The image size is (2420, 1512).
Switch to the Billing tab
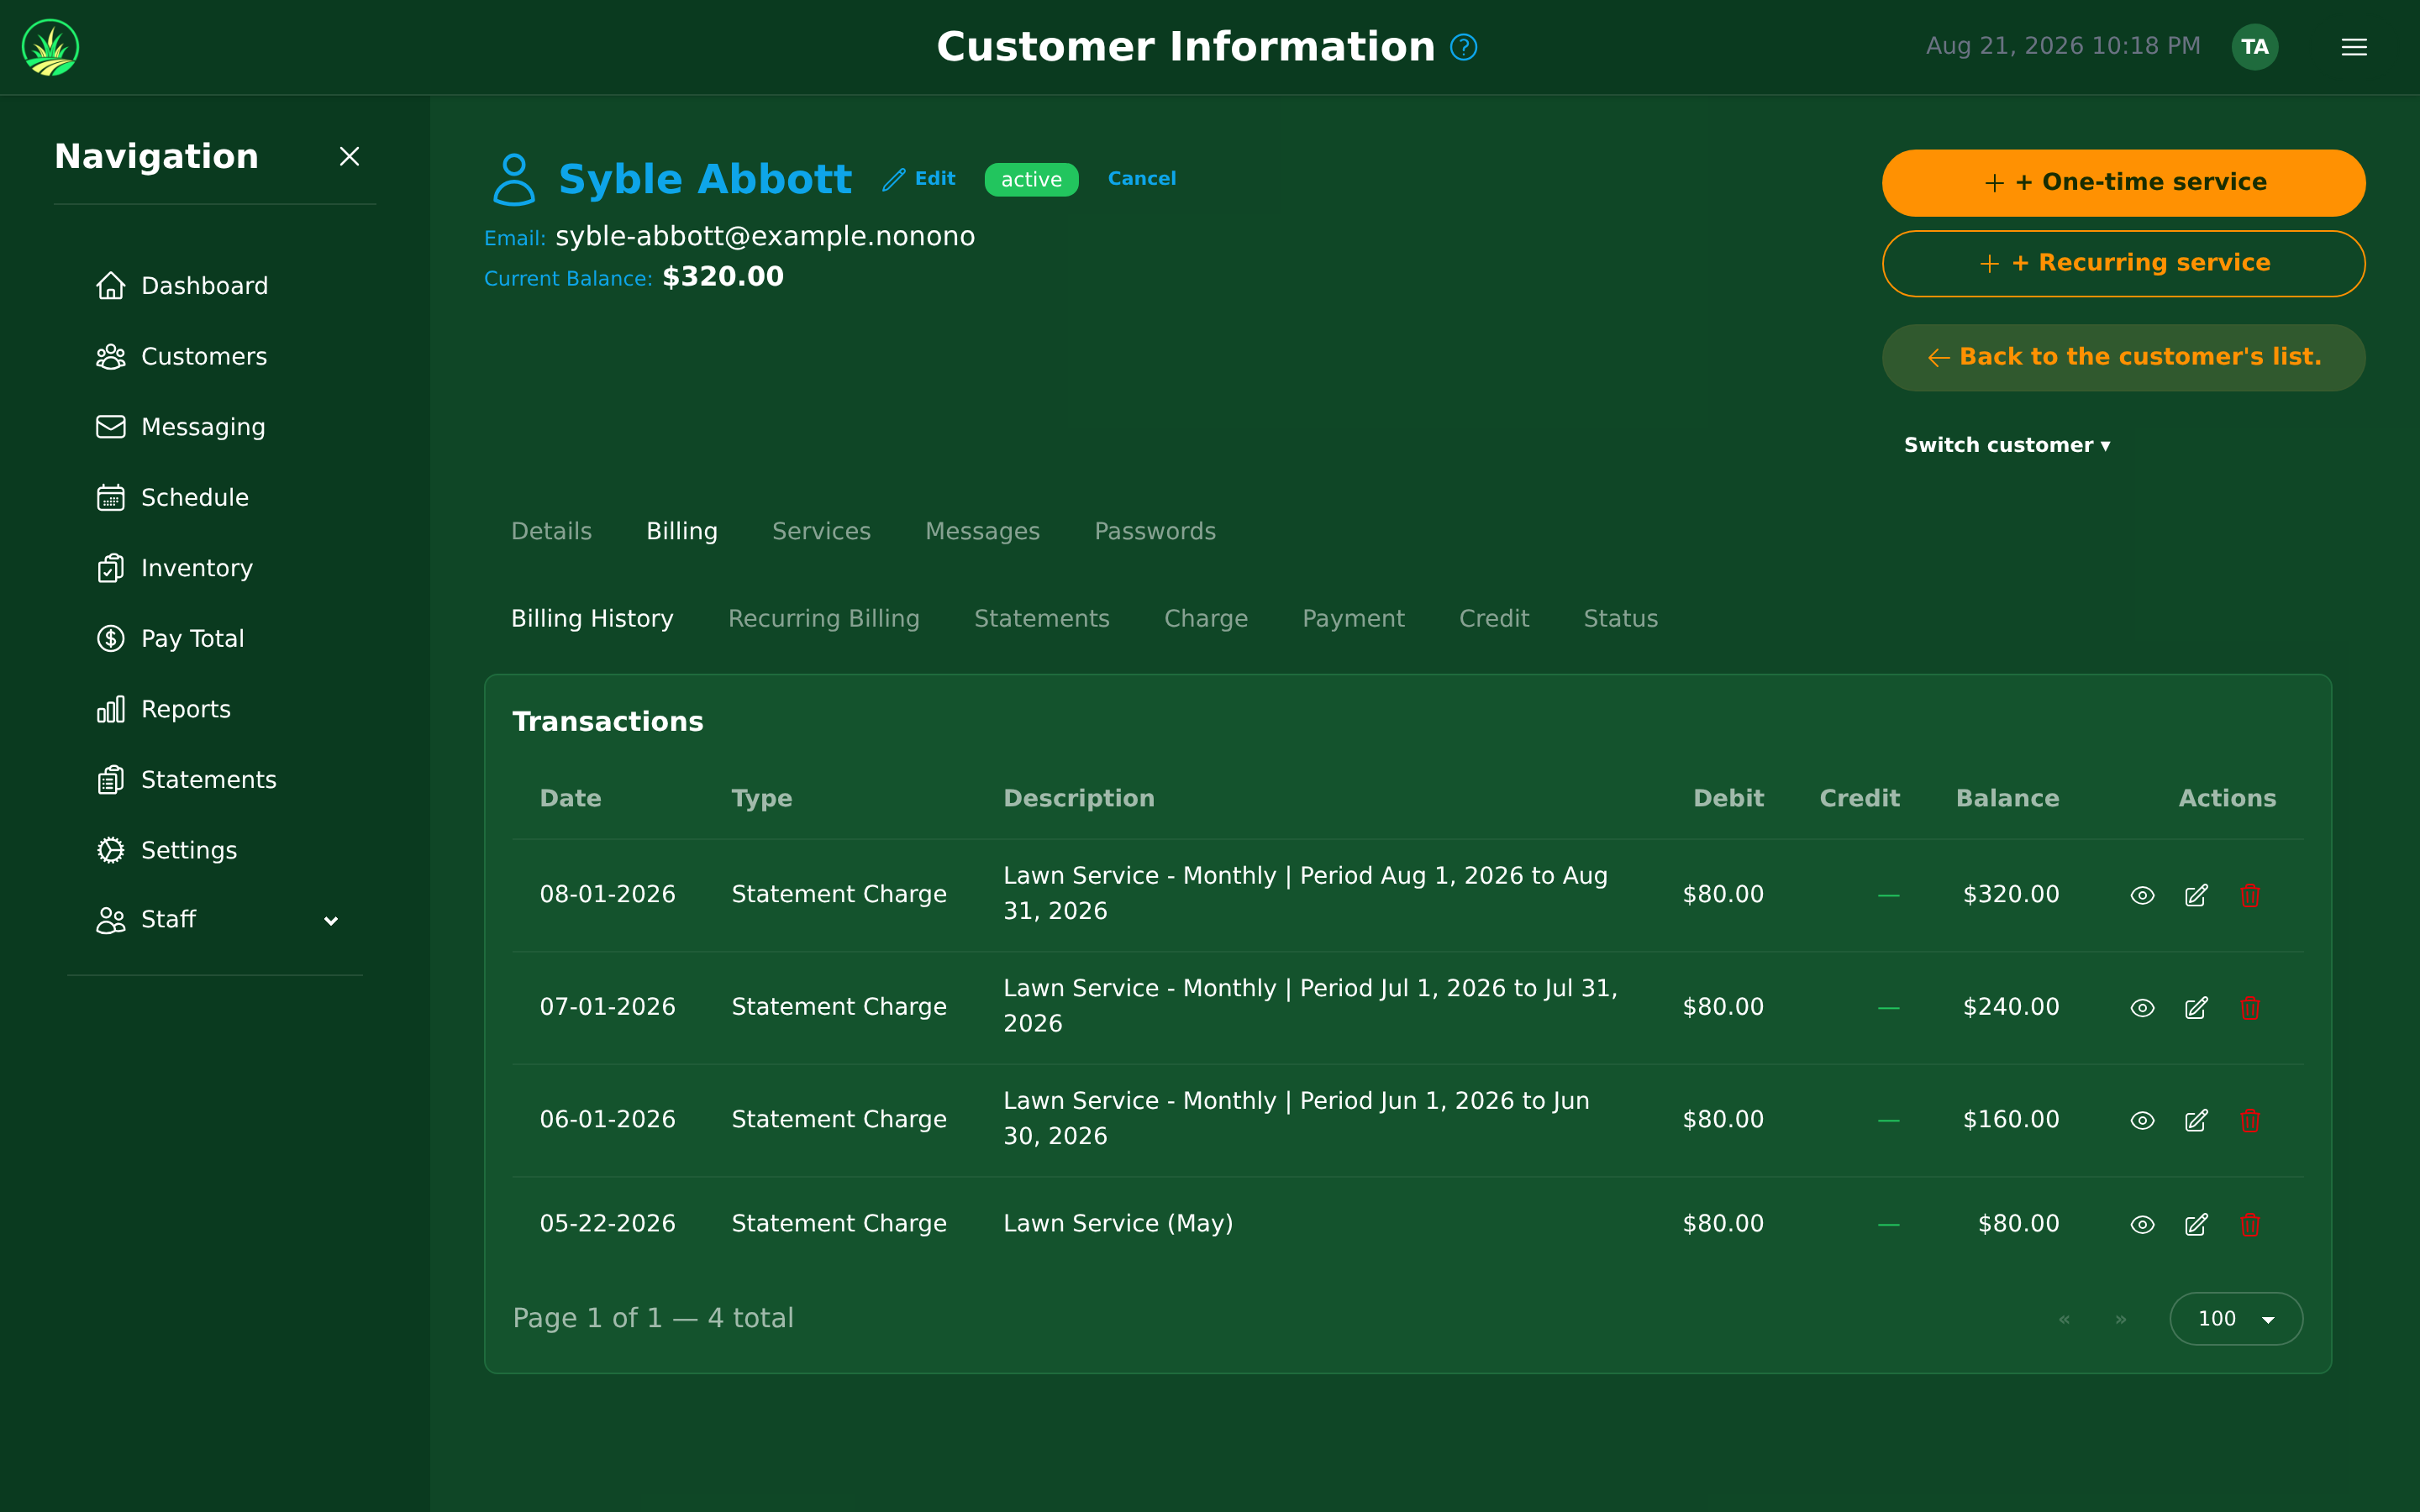pyautogui.click(x=682, y=532)
